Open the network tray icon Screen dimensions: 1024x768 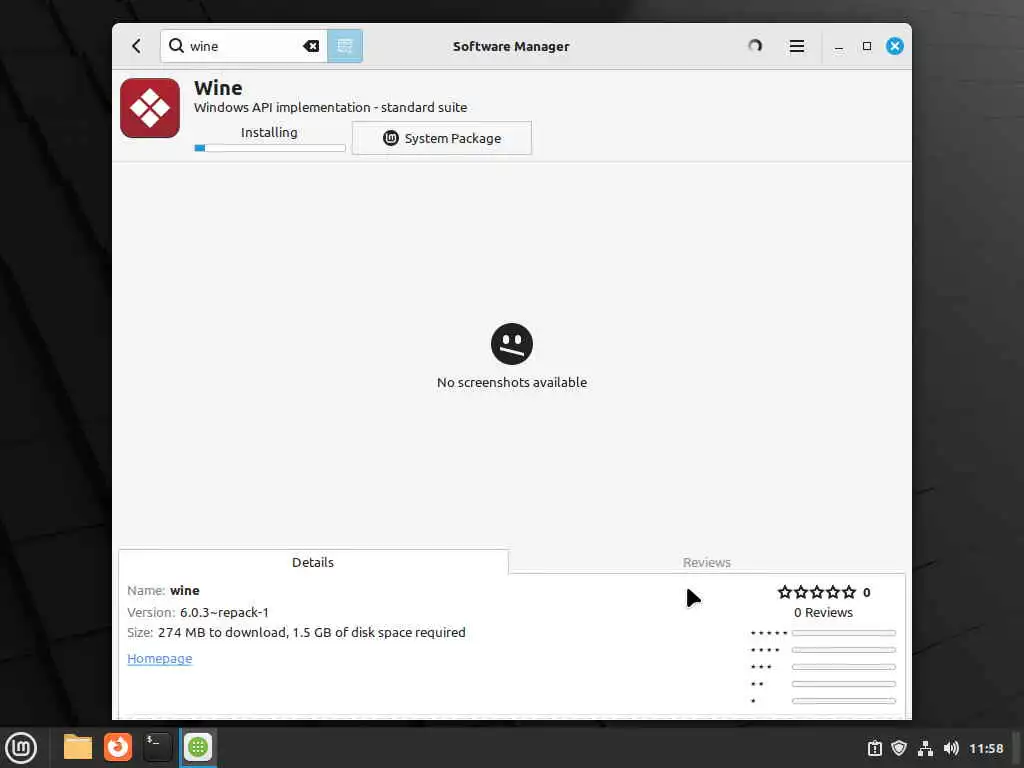click(925, 748)
